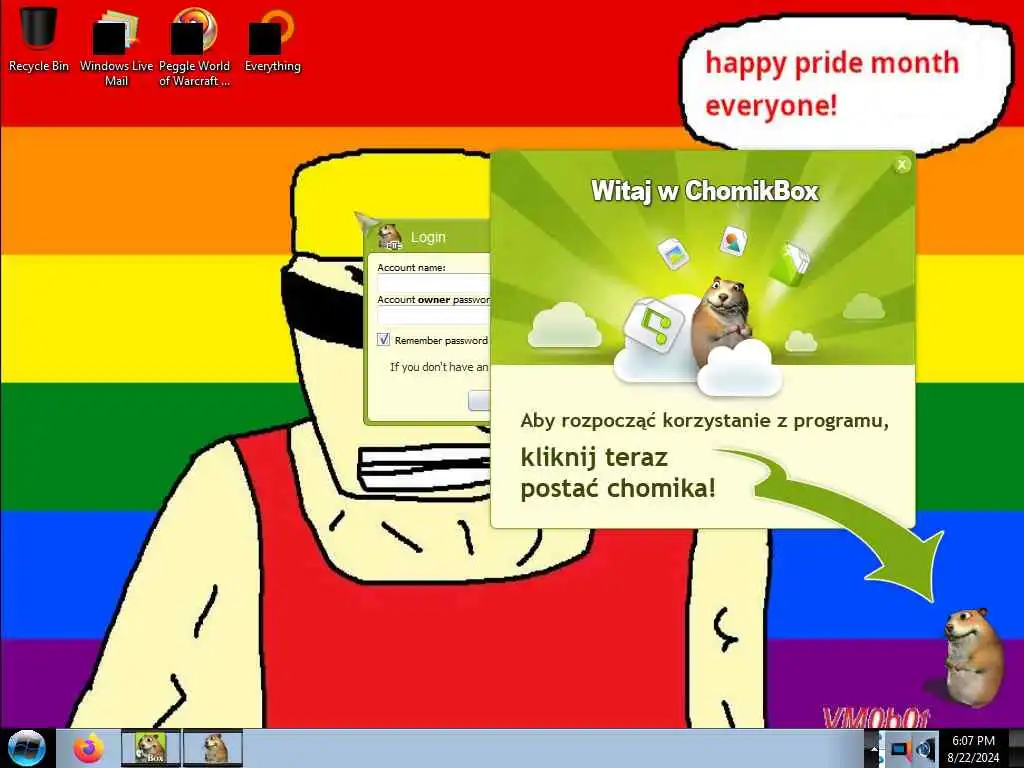Open Windows Live Mail desktop shortcut
Screen dimensions: 1024x768
click(x=116, y=46)
